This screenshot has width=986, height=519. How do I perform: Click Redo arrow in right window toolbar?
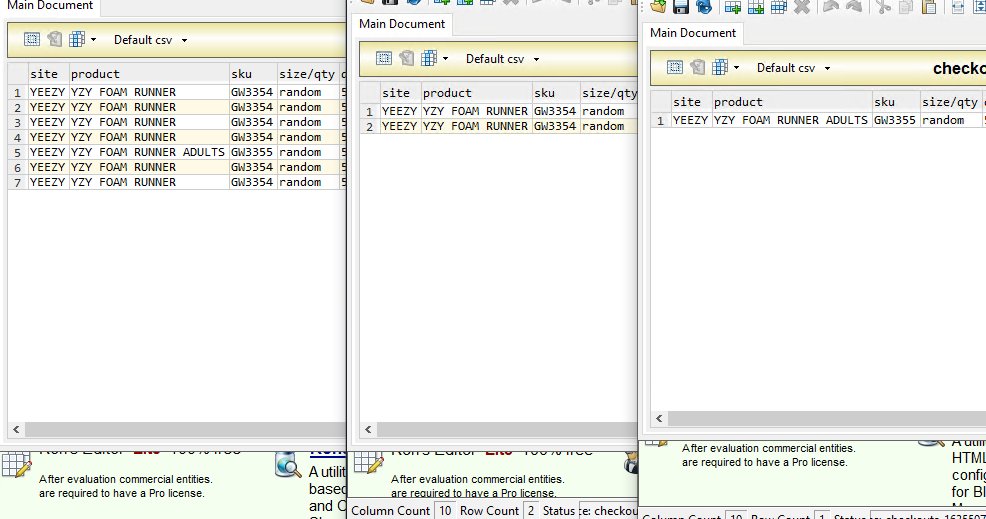pyautogui.click(x=854, y=7)
